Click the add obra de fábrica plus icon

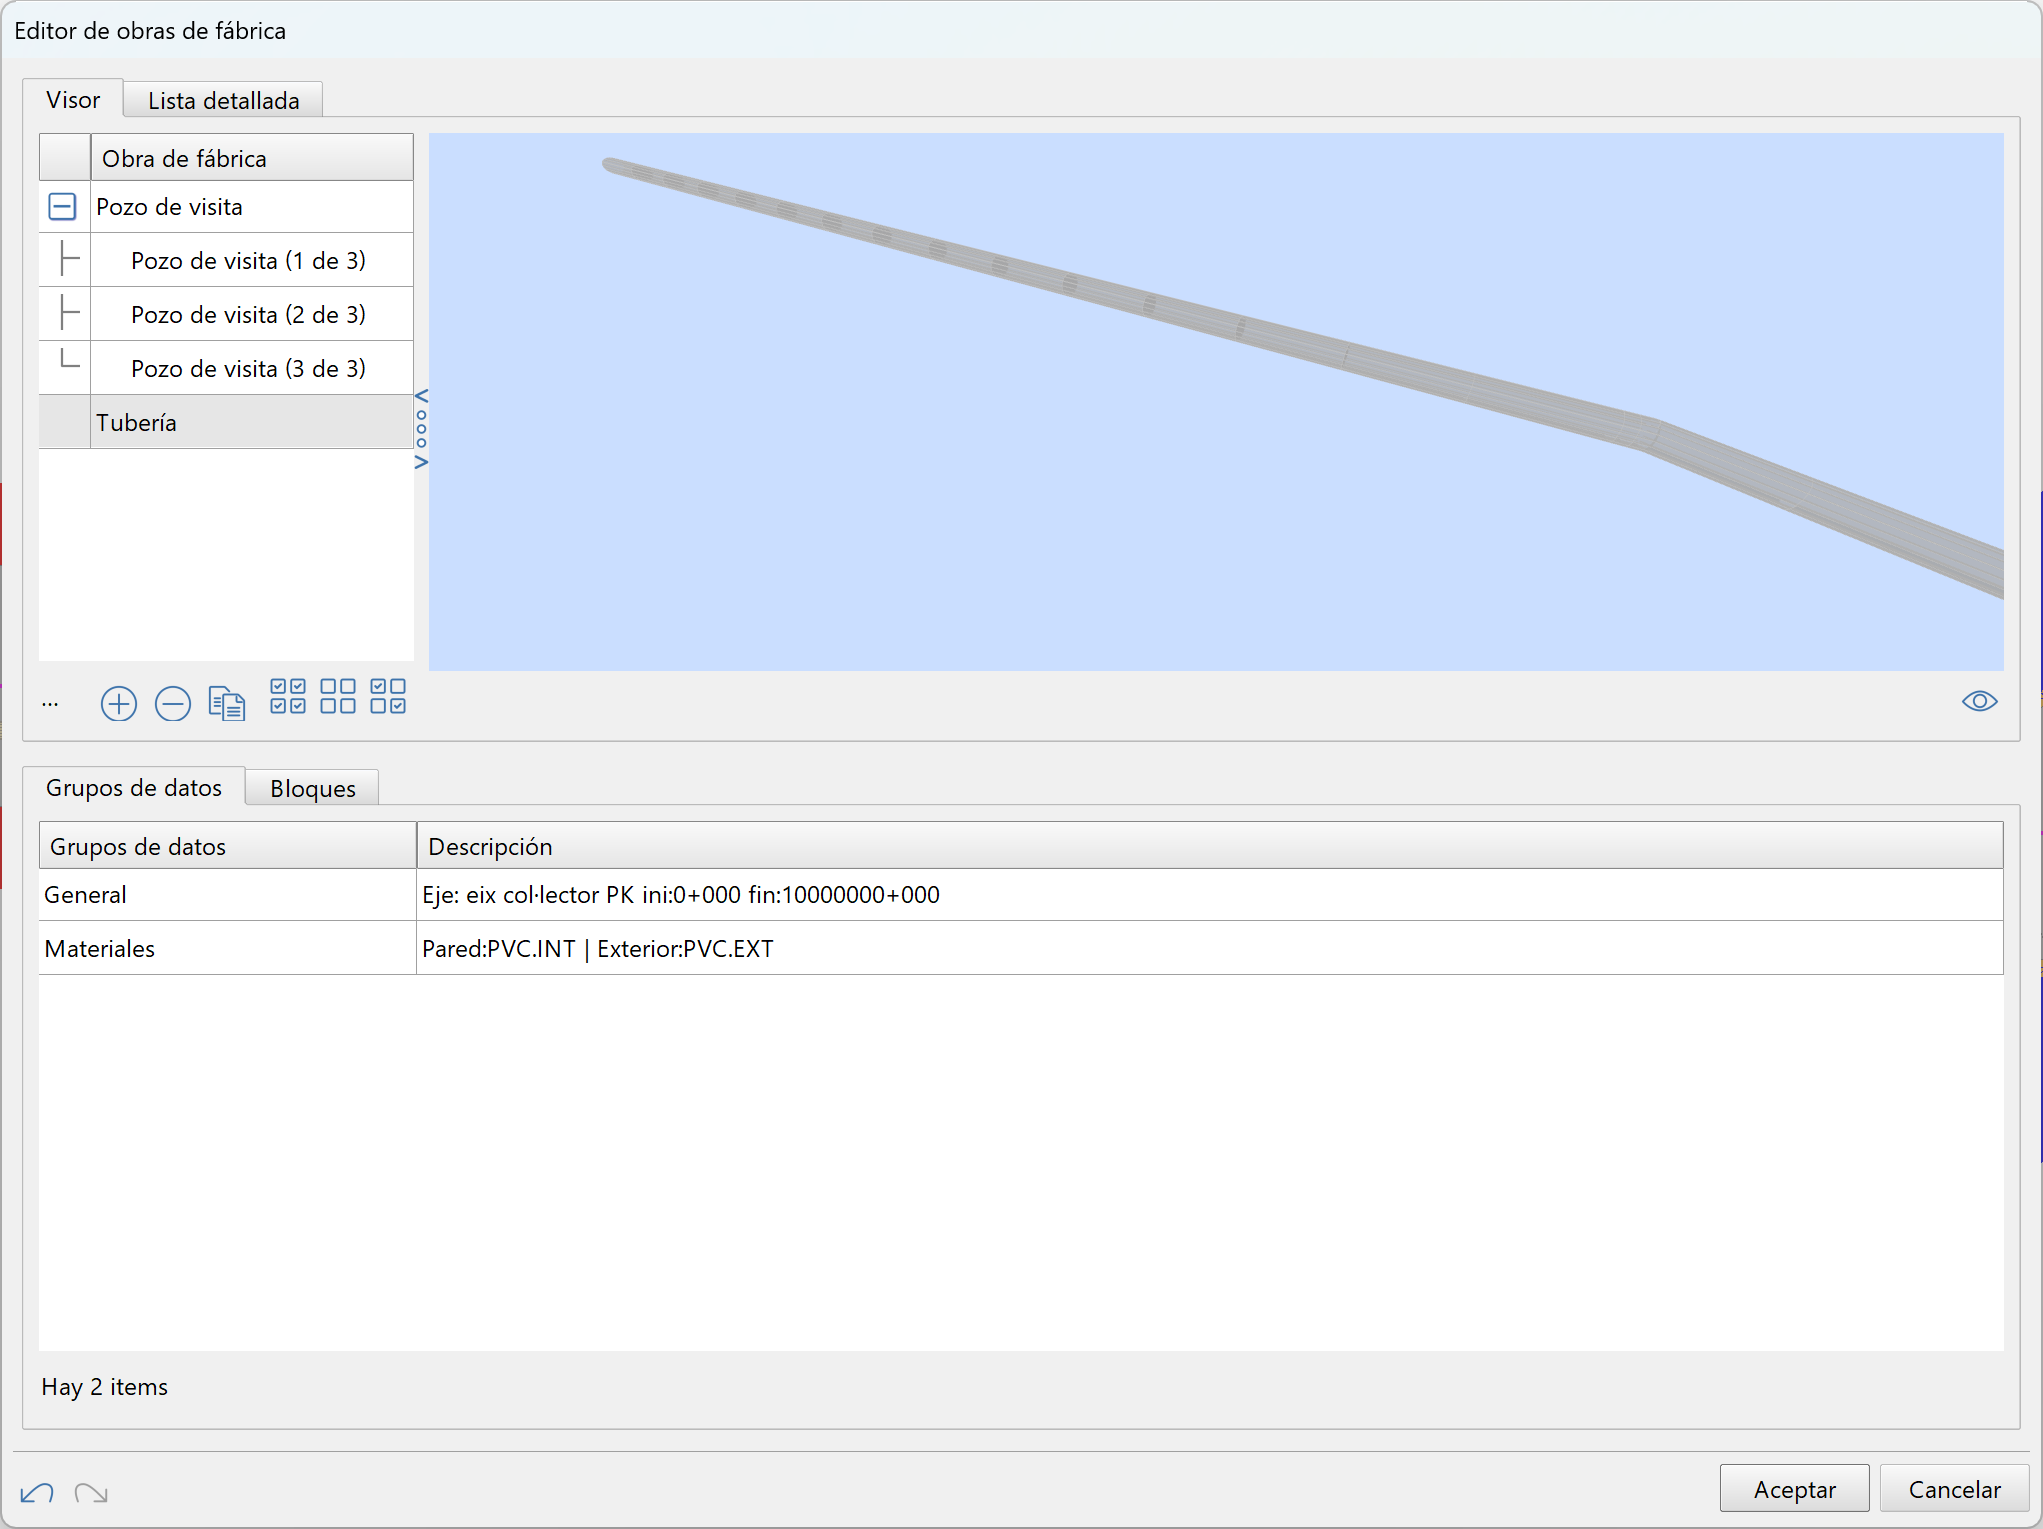point(118,704)
